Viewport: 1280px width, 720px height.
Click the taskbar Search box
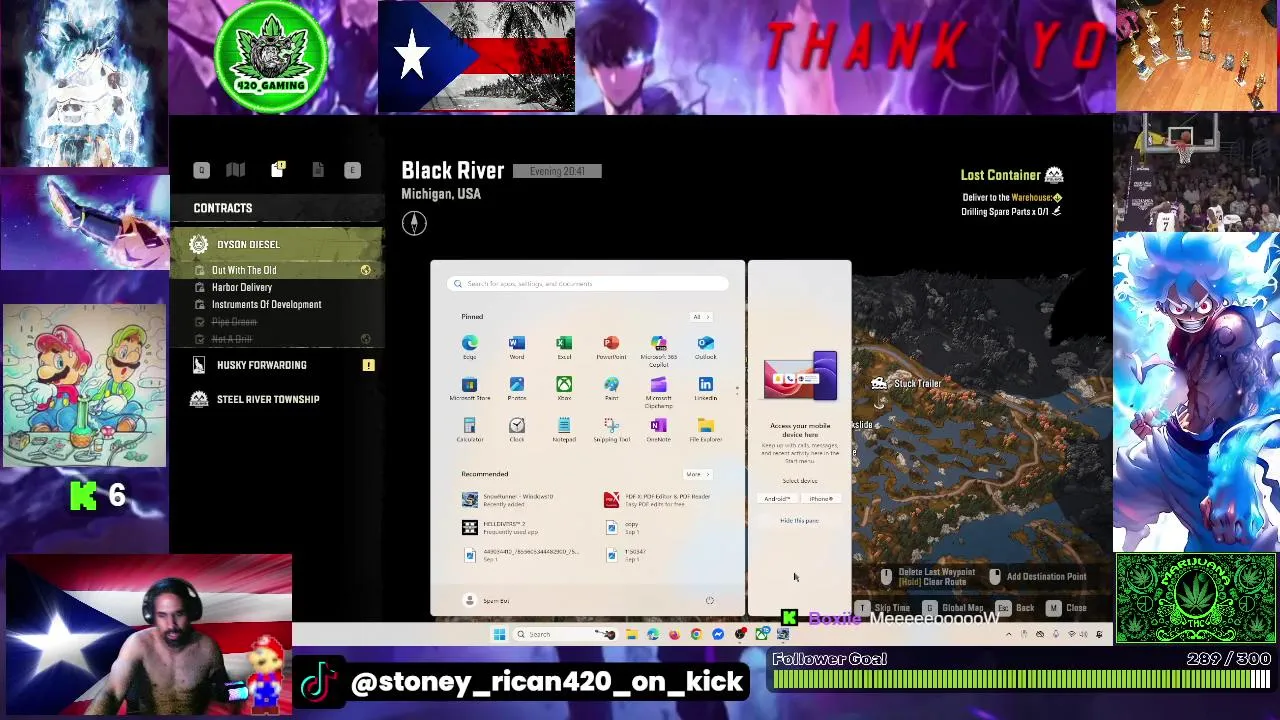pyautogui.click(x=565, y=634)
